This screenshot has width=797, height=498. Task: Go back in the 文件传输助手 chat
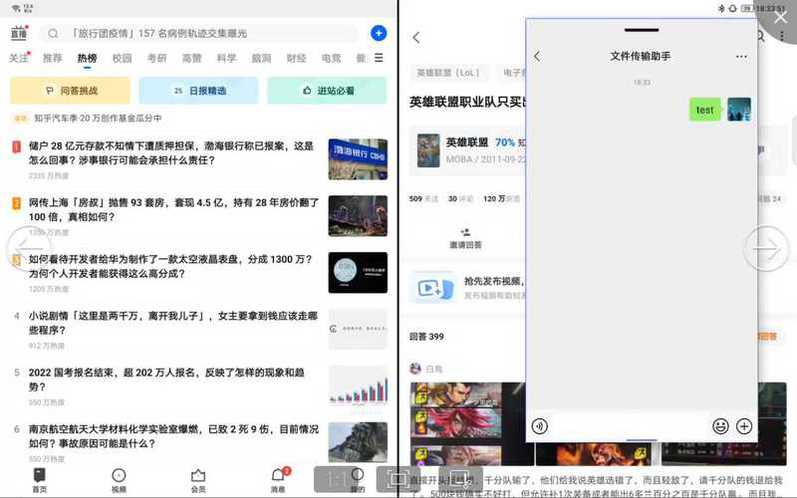tap(538, 56)
